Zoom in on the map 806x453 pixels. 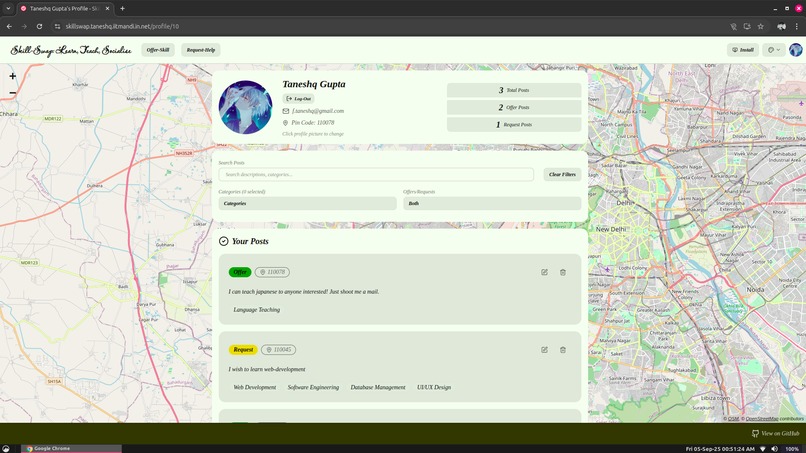[12, 76]
